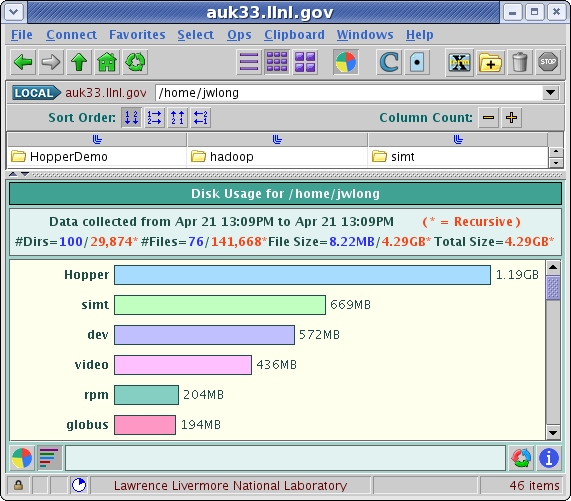Click the STOP sign icon

point(548,63)
